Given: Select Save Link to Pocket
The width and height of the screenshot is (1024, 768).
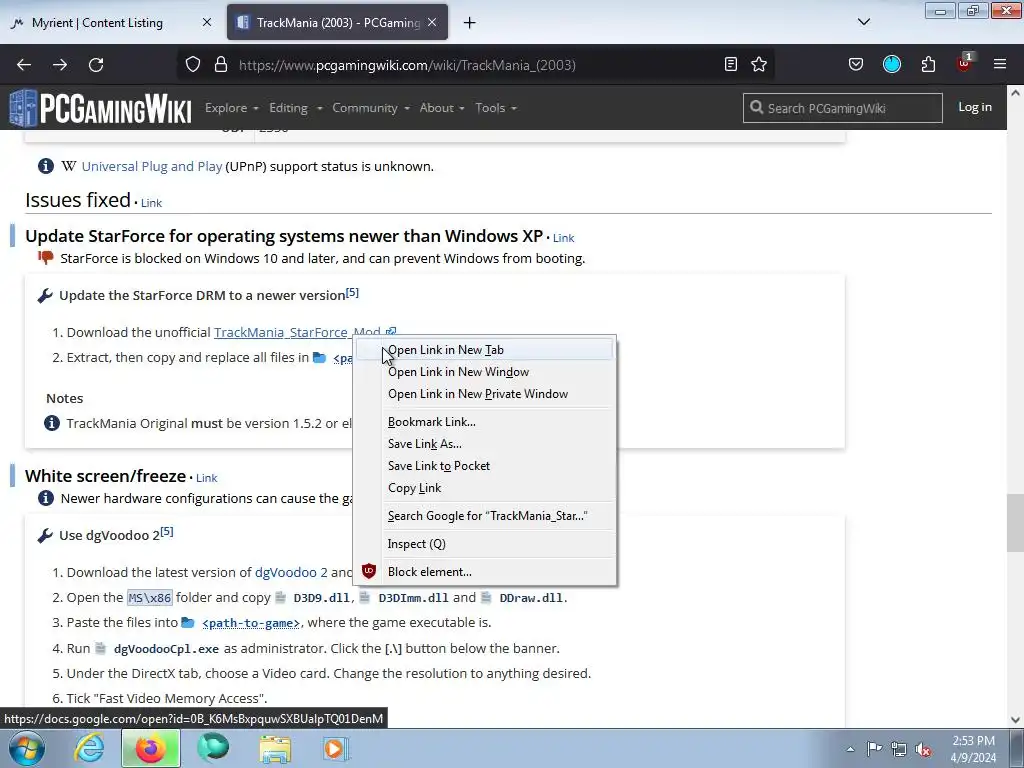Looking at the screenshot, I should click(485, 466).
